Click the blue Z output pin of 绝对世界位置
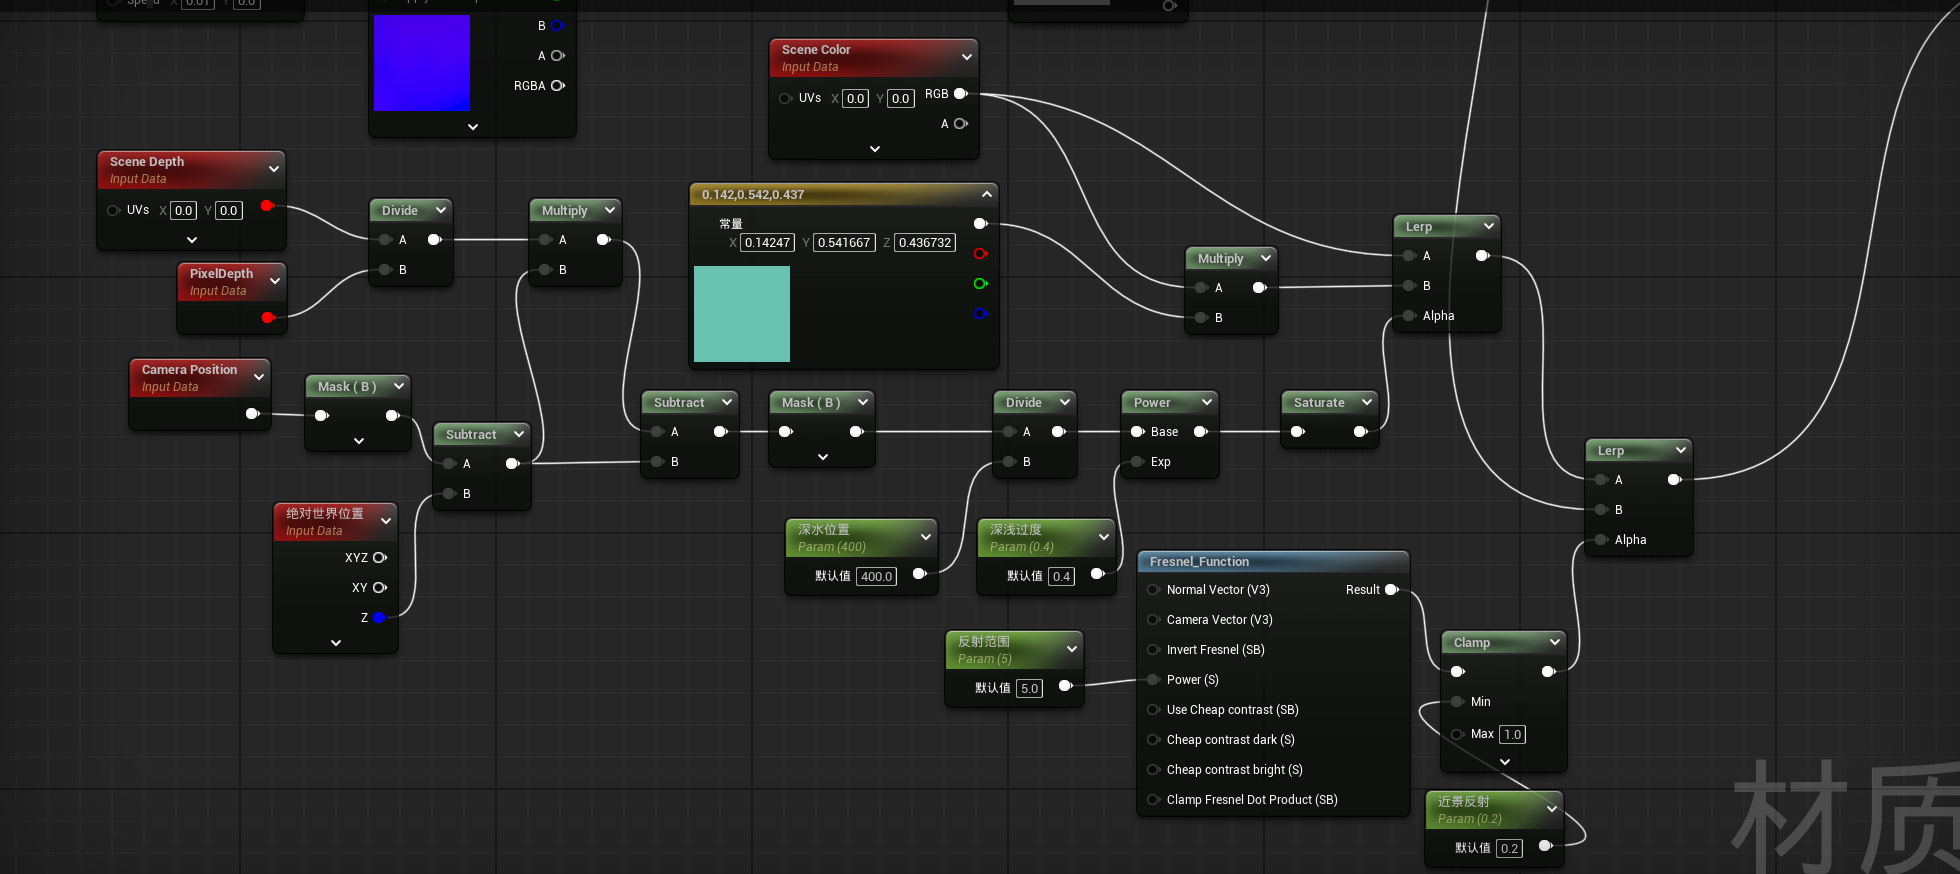Viewport: 1960px width, 874px height. [379, 618]
